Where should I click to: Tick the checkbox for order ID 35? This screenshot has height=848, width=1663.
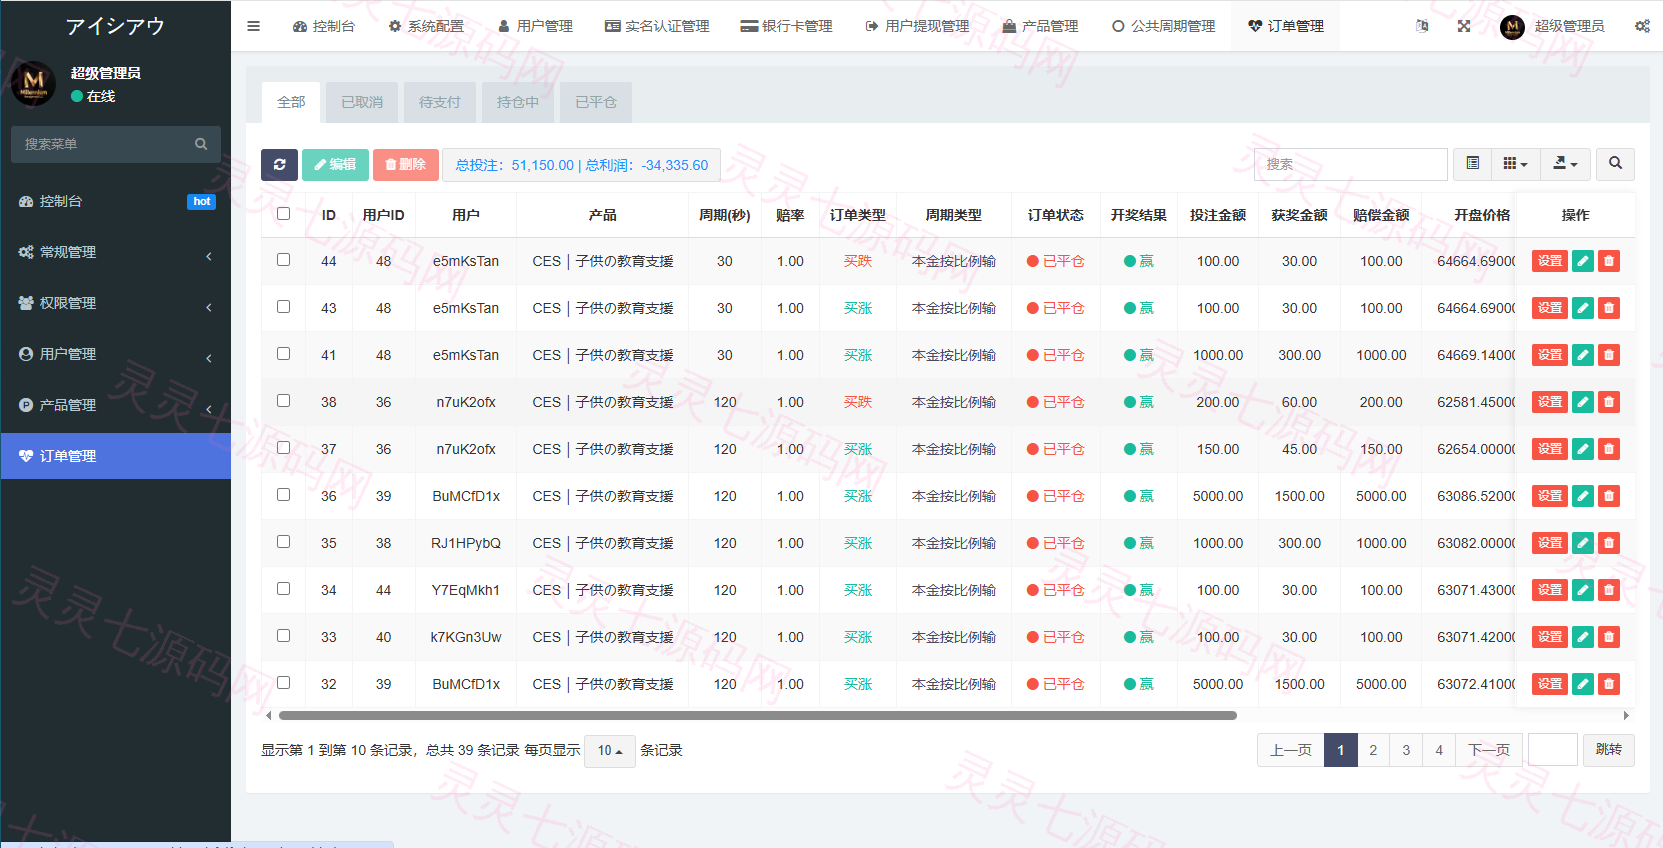point(284,542)
